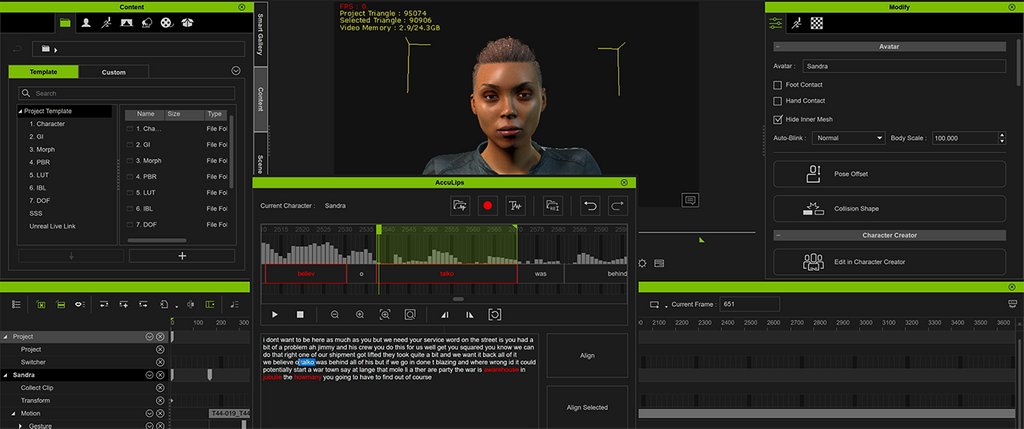Zoom in the AccuLips waveform
Screen dimensions: 1024x429
click(360, 314)
